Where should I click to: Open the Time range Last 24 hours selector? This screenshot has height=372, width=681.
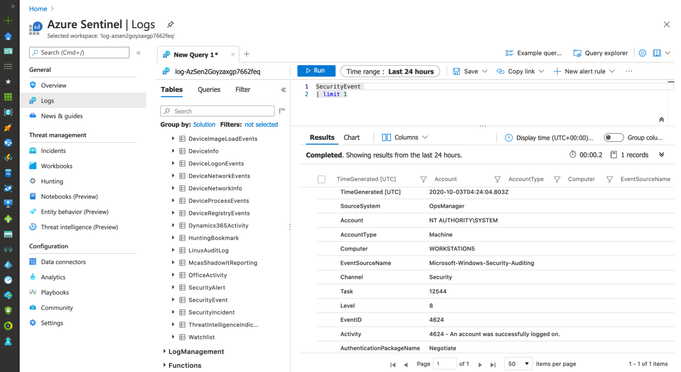tap(390, 71)
